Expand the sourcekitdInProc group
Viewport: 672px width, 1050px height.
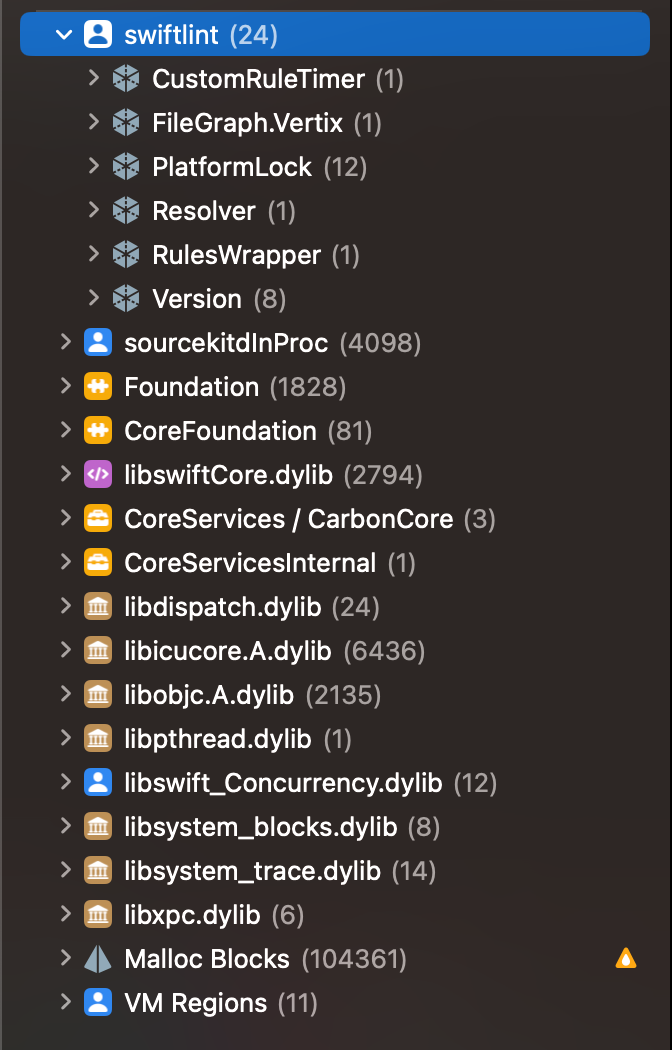[66, 342]
